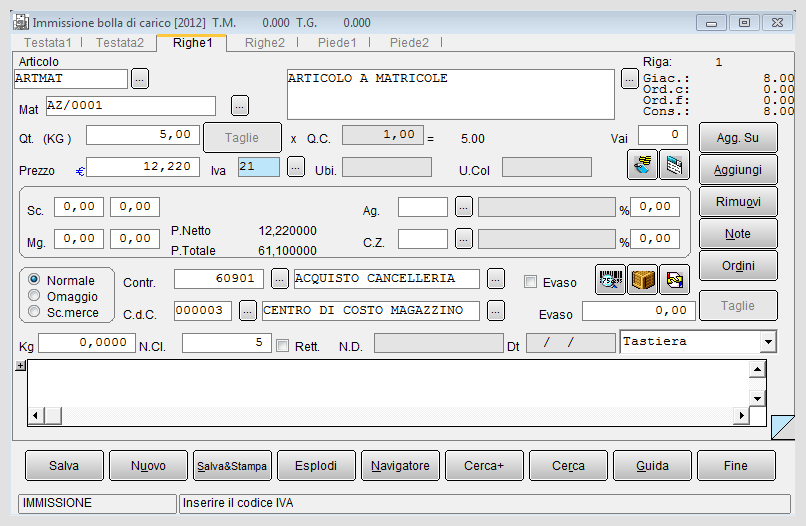Image resolution: width=806 pixels, height=526 pixels.
Task: Click the notes area scroll up arrow
Action: pos(757,369)
